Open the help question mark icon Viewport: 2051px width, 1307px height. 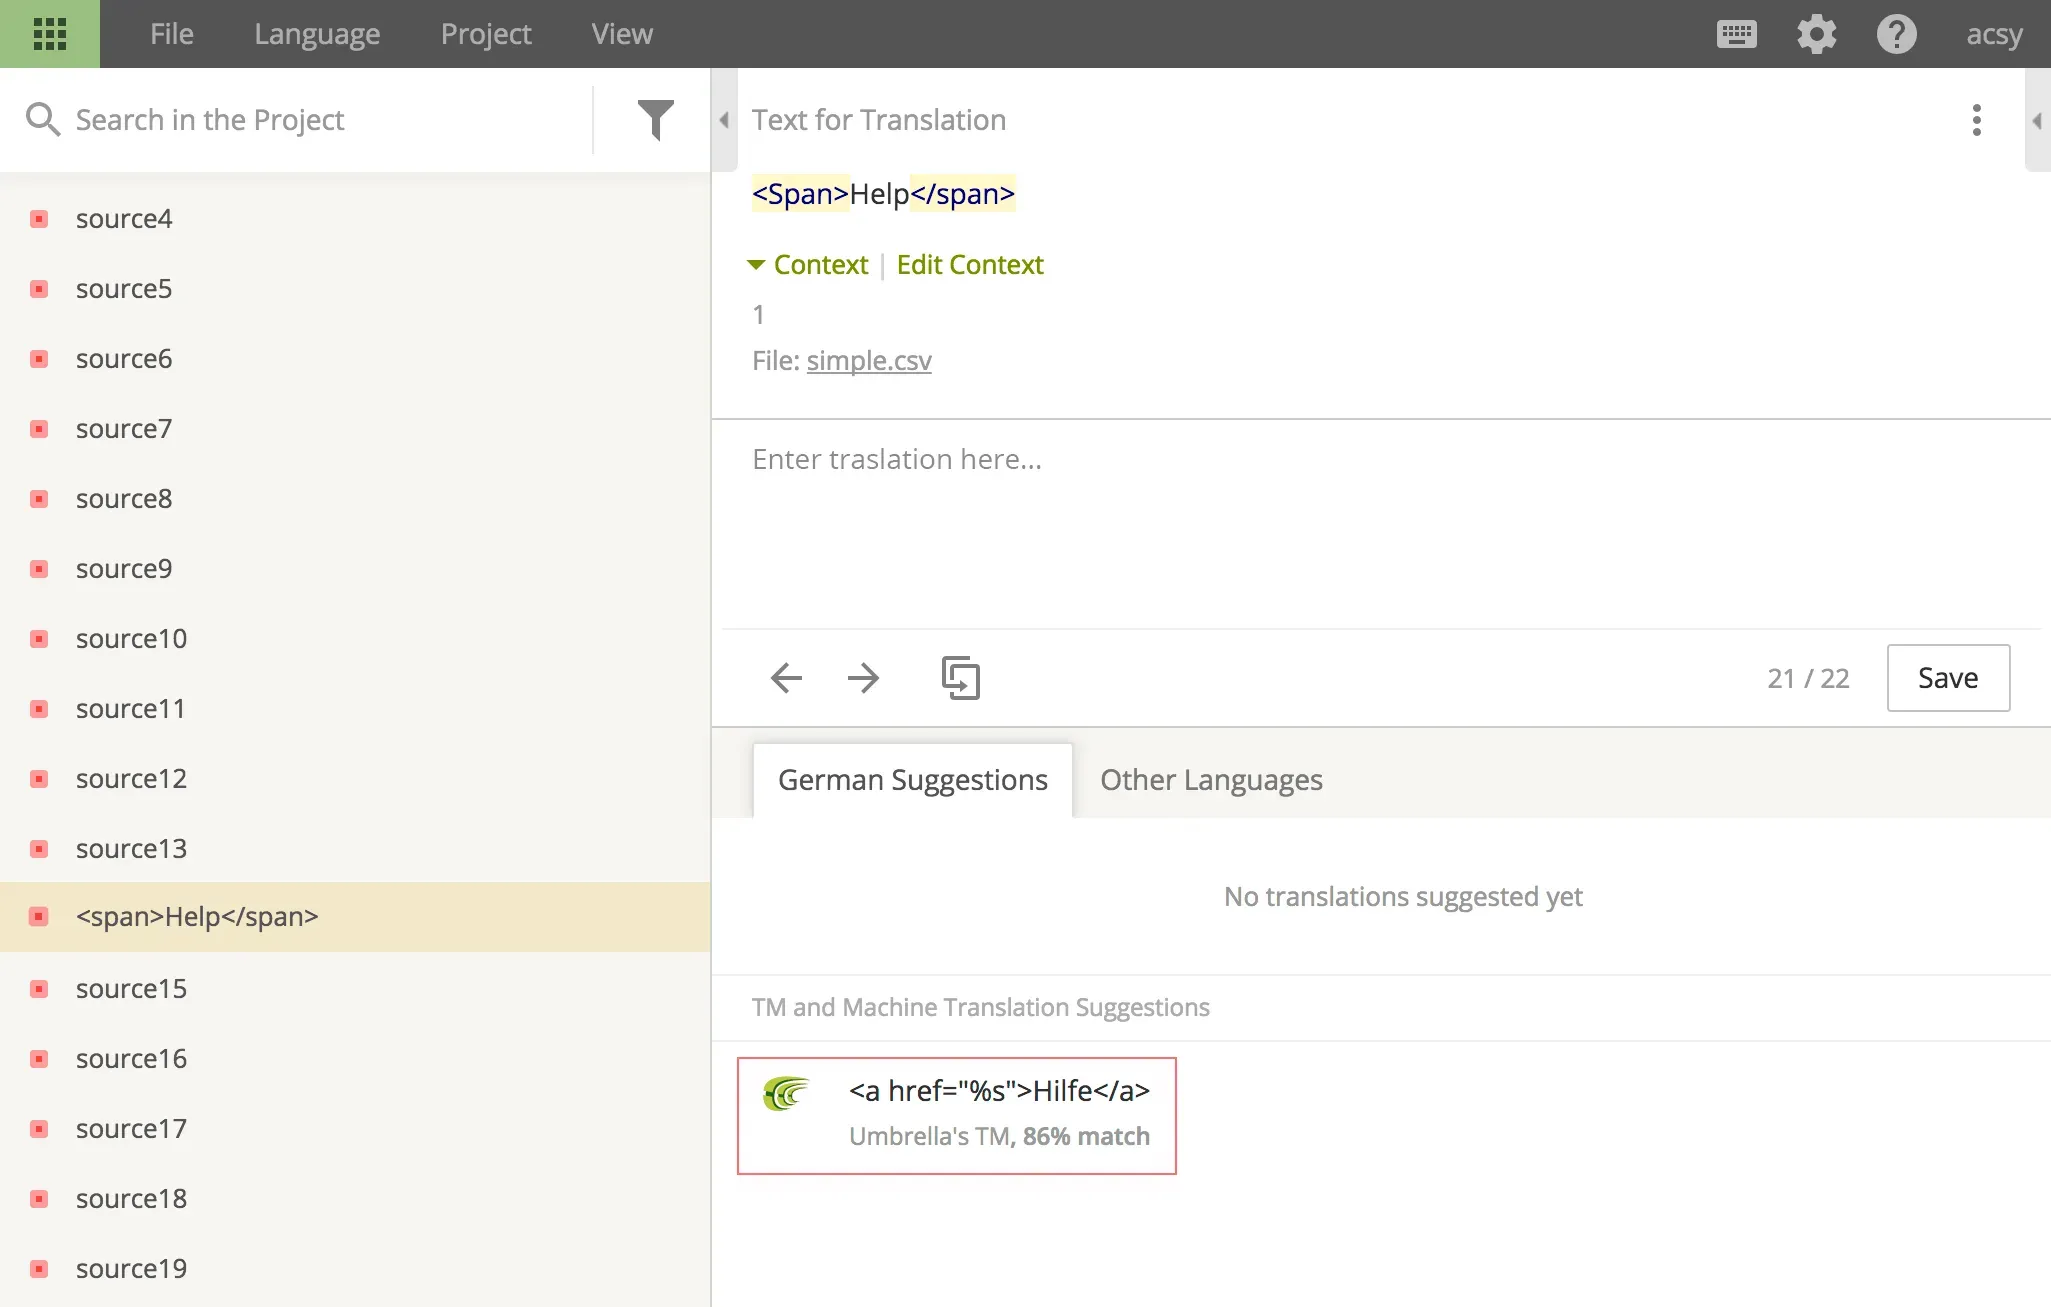(x=1896, y=34)
